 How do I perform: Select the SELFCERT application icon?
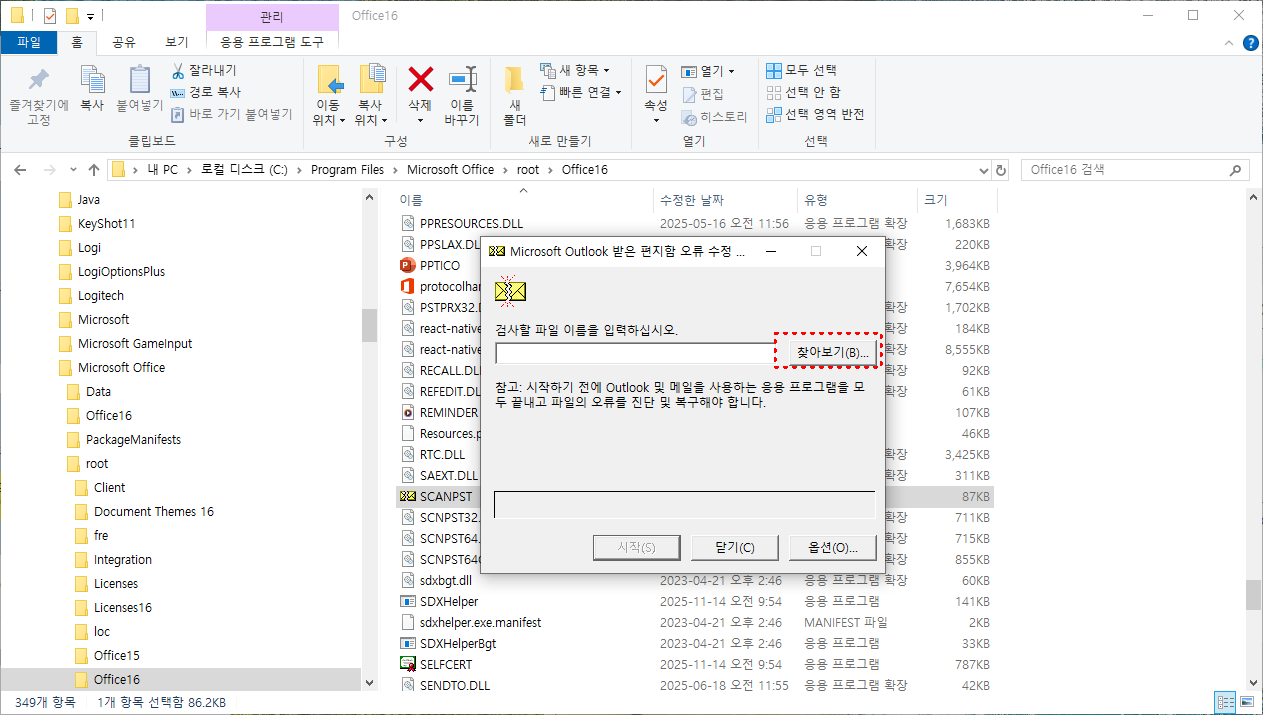(x=407, y=664)
